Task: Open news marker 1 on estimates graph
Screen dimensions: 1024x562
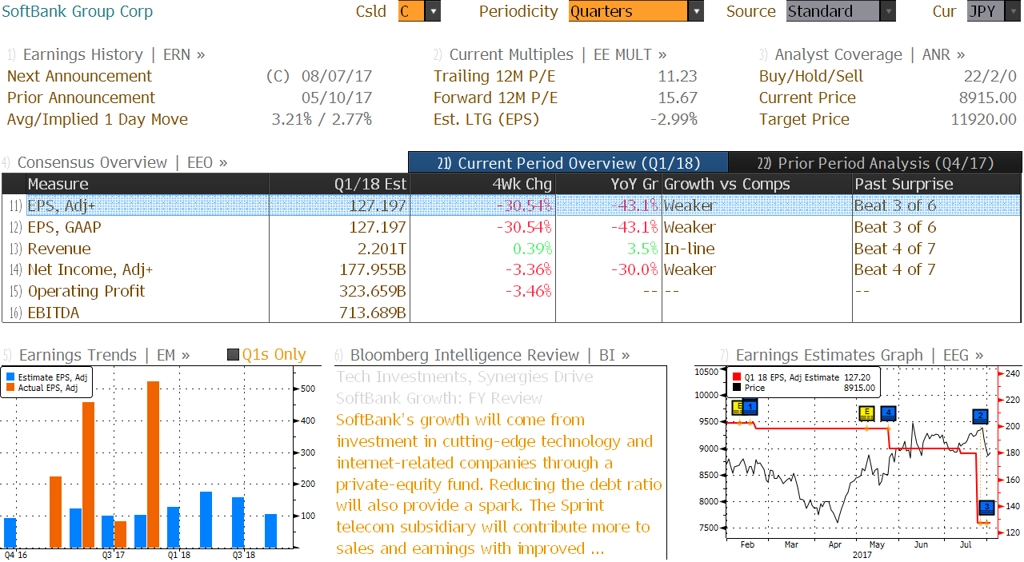Action: pos(750,407)
